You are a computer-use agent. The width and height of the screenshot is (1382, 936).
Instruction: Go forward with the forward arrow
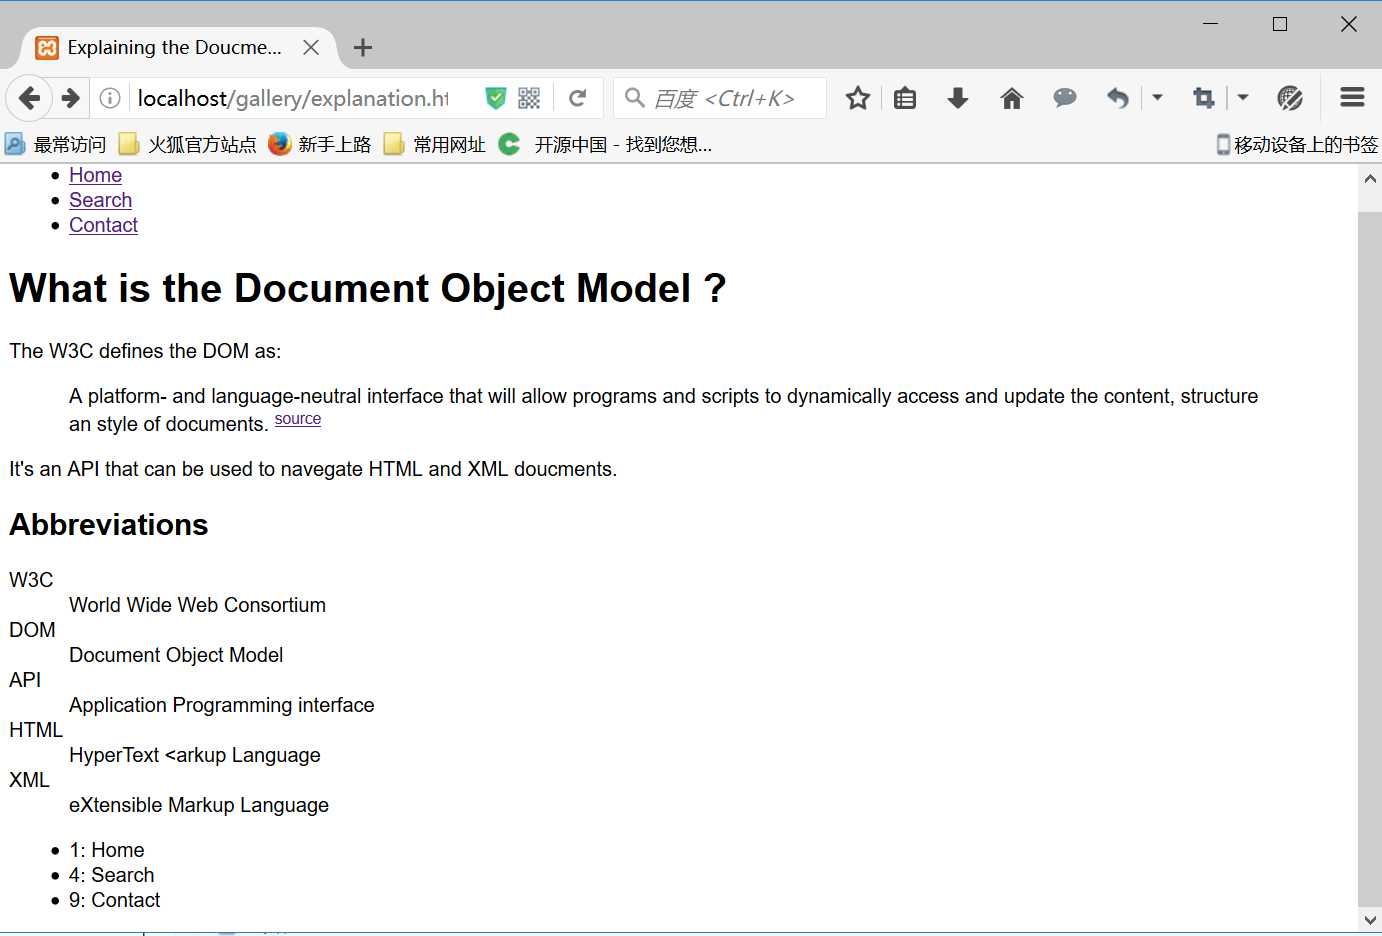[70, 98]
